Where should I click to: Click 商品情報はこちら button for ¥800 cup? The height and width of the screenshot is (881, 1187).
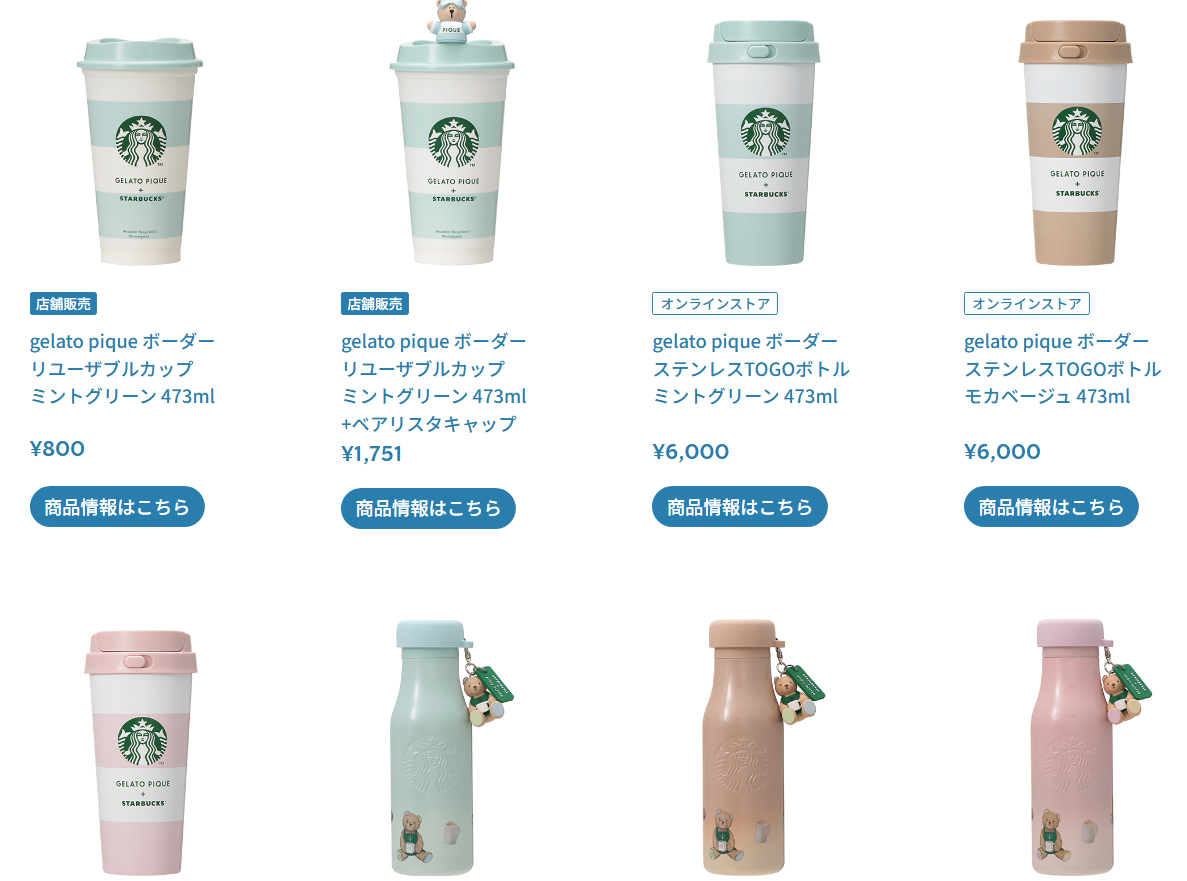tap(117, 506)
